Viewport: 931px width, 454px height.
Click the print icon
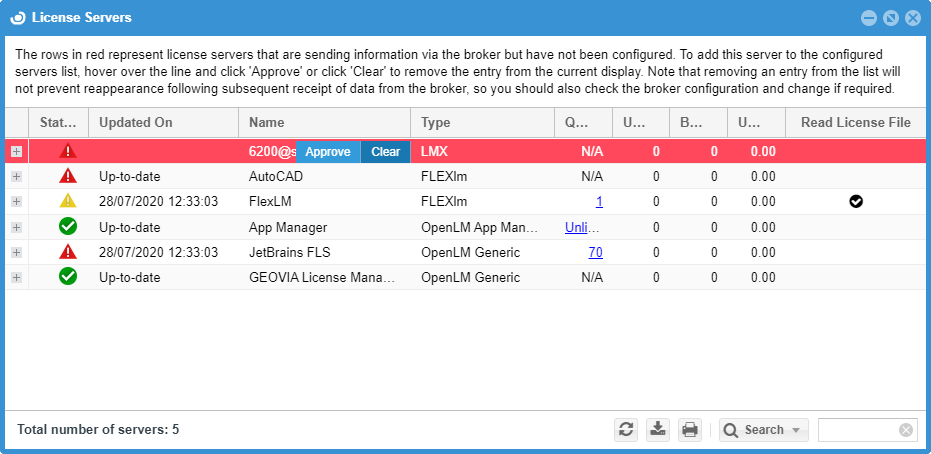coord(690,430)
